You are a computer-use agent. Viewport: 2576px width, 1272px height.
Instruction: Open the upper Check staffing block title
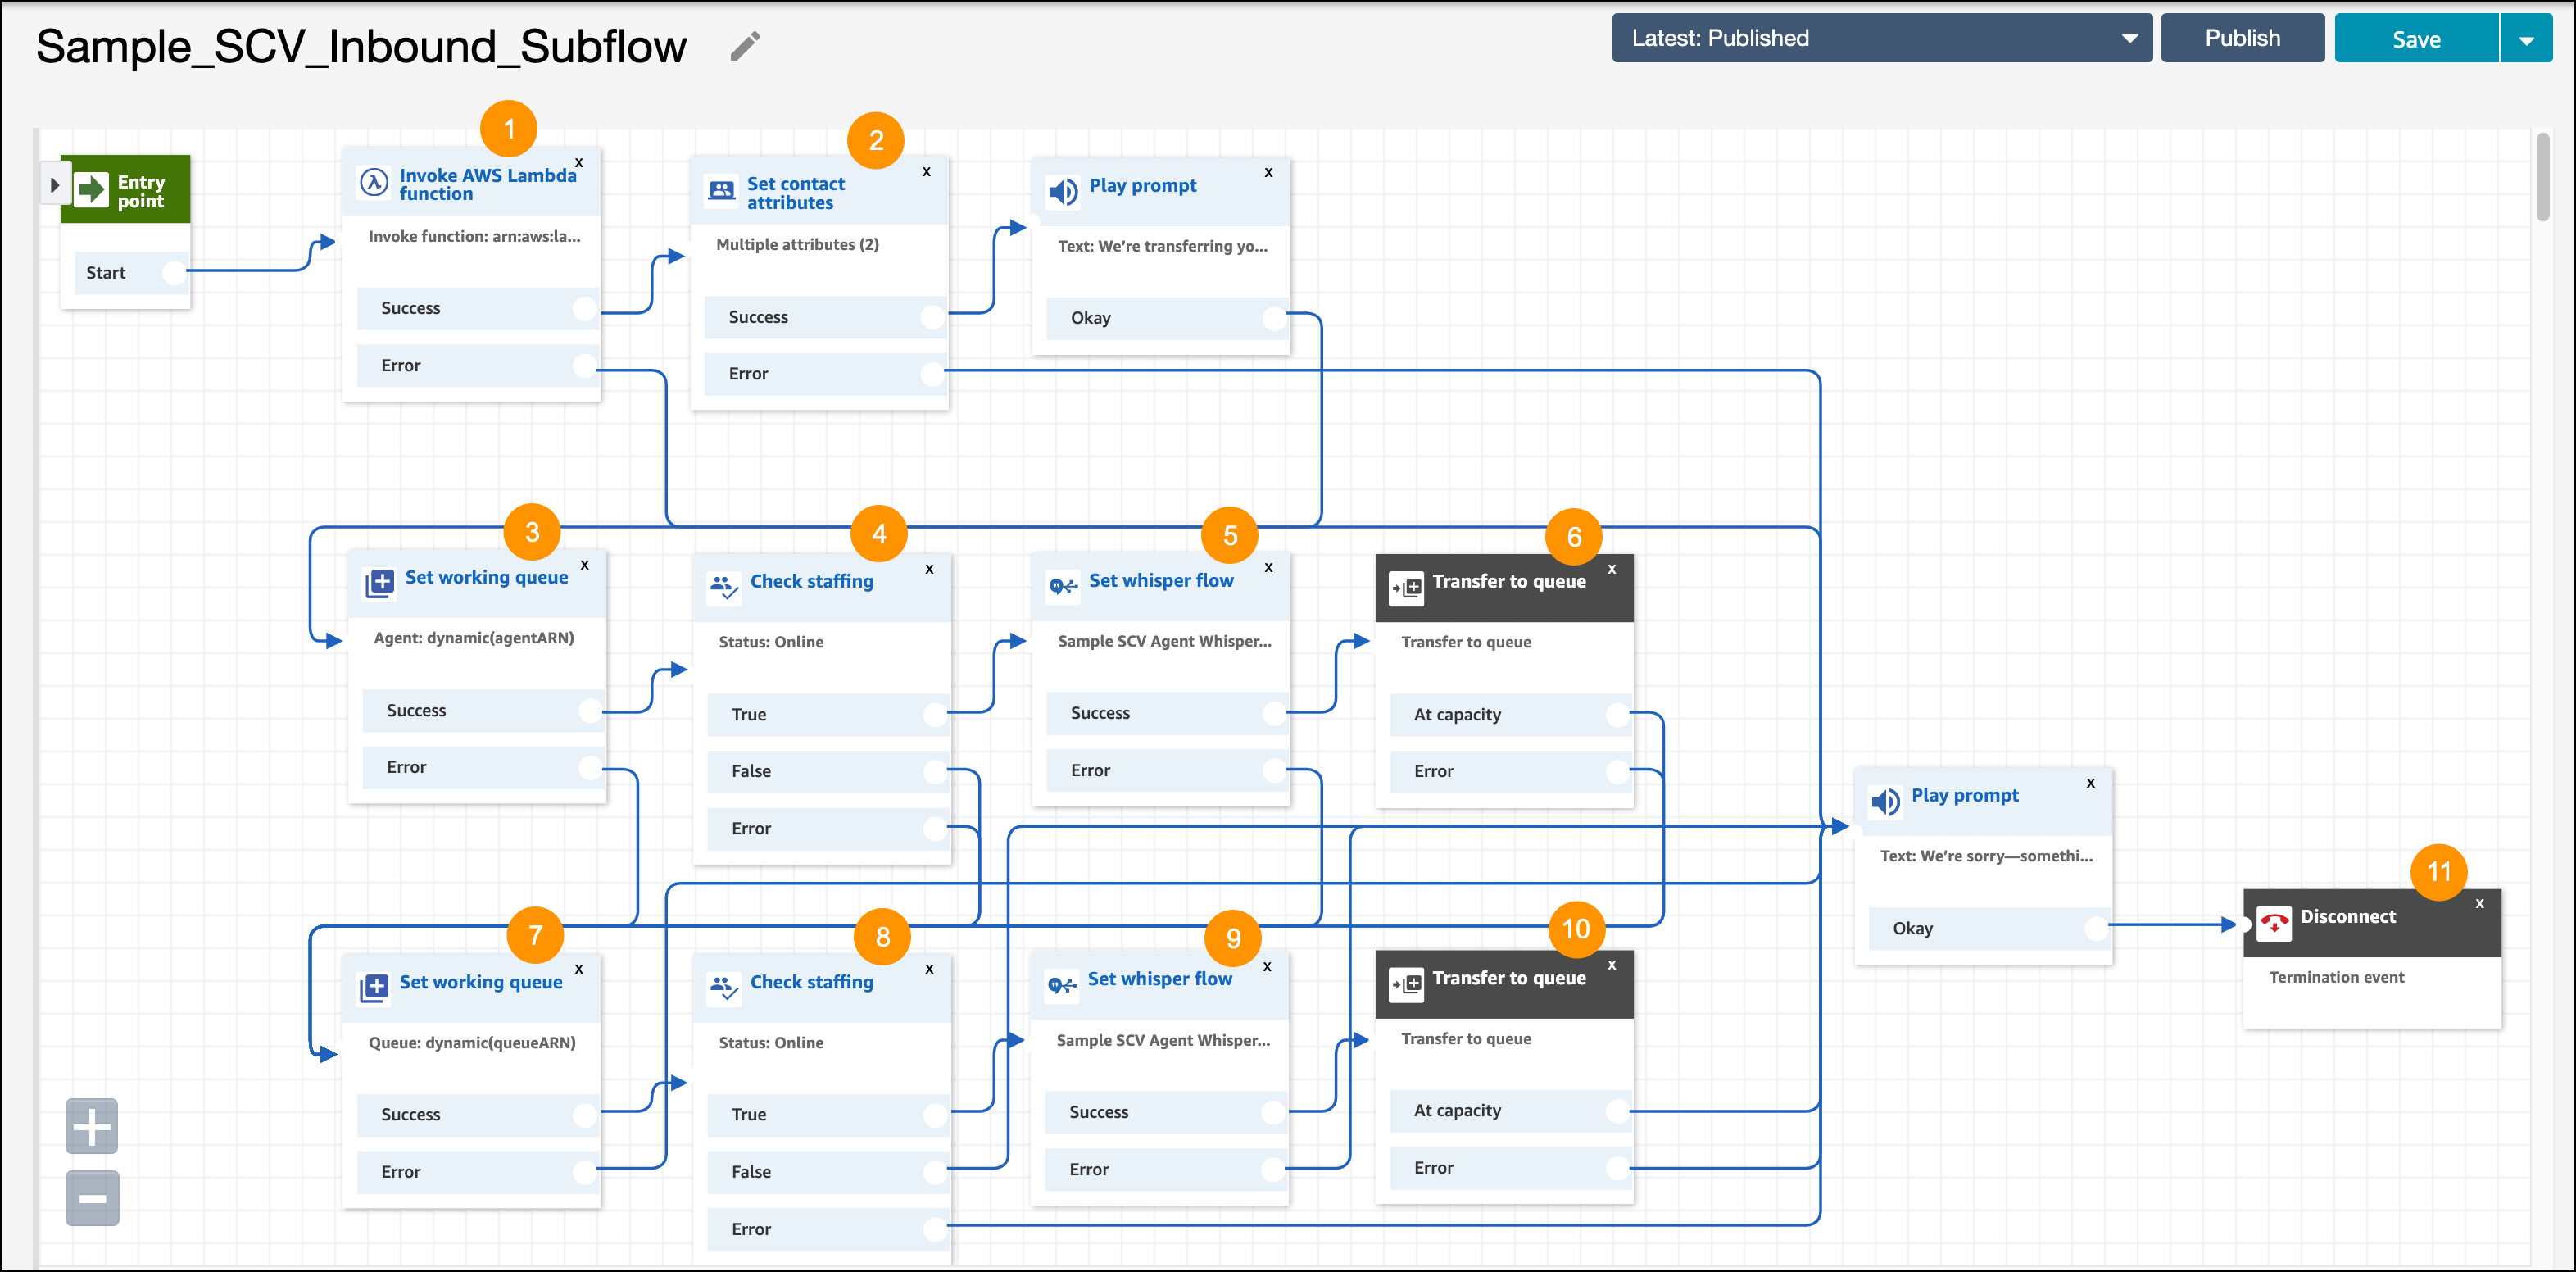click(x=811, y=581)
